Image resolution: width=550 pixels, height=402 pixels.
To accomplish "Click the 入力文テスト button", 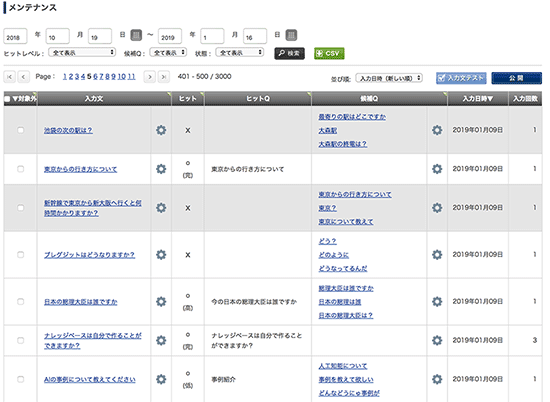I will point(461,78).
